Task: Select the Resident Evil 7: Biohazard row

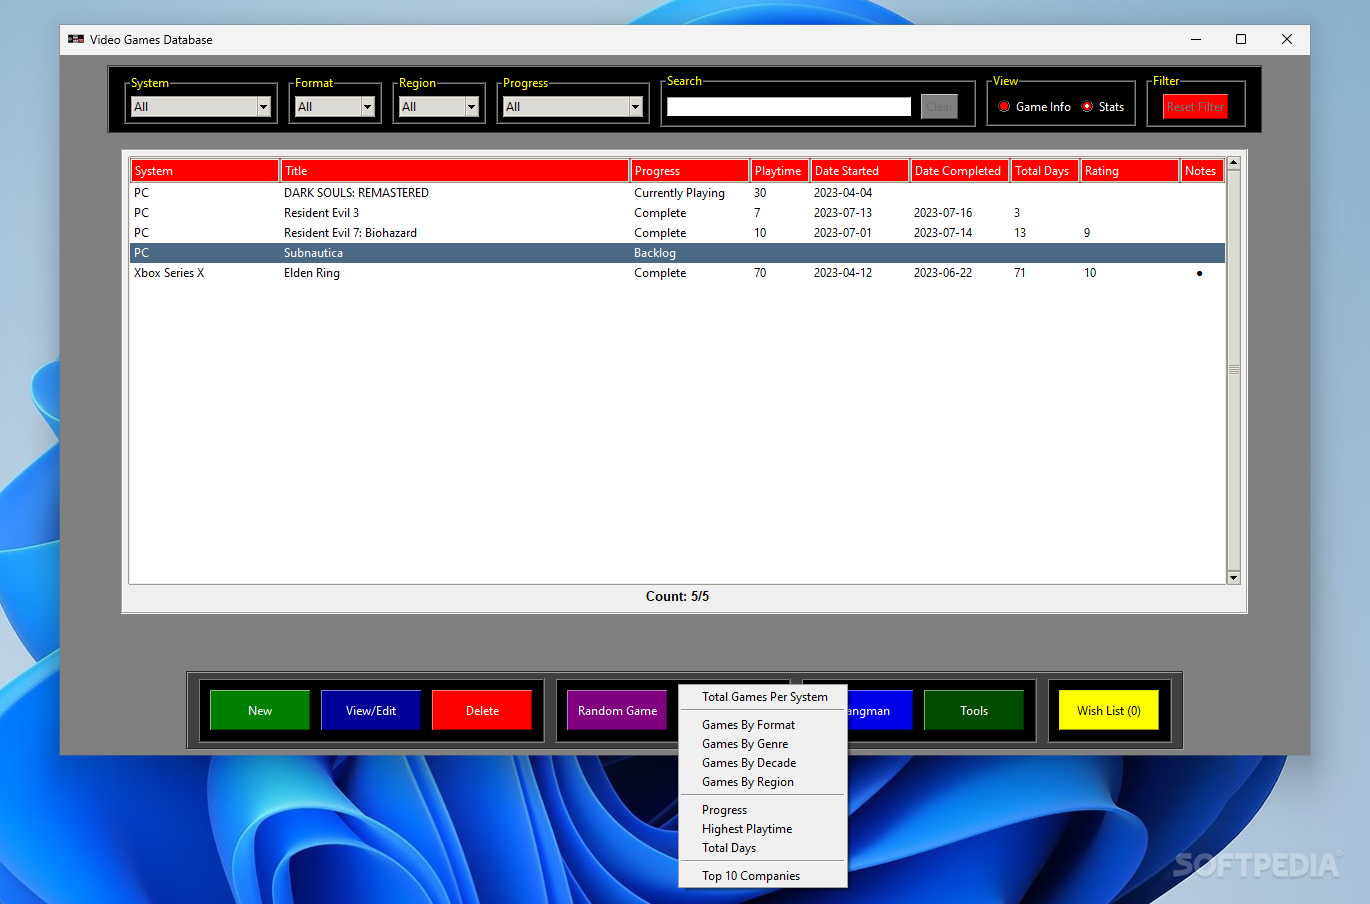Action: tap(677, 233)
